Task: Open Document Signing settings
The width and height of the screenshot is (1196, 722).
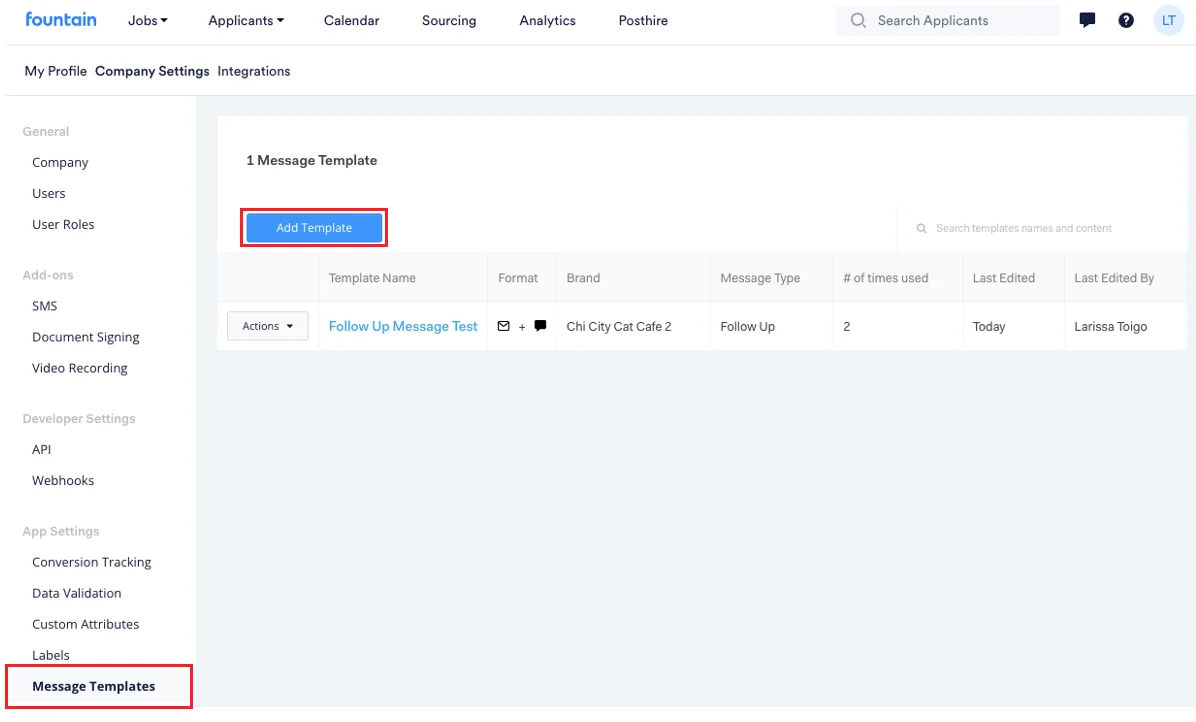Action: coord(85,337)
